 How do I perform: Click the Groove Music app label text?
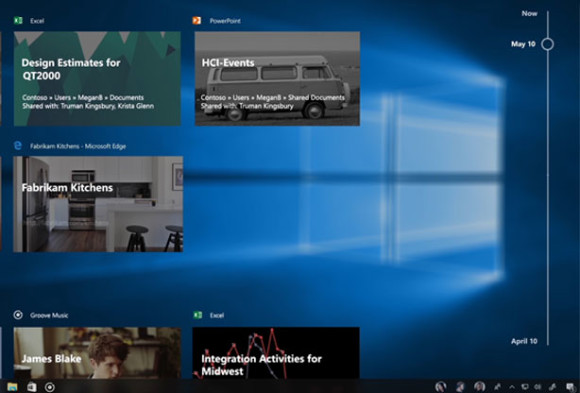pyautogui.click(x=49, y=315)
